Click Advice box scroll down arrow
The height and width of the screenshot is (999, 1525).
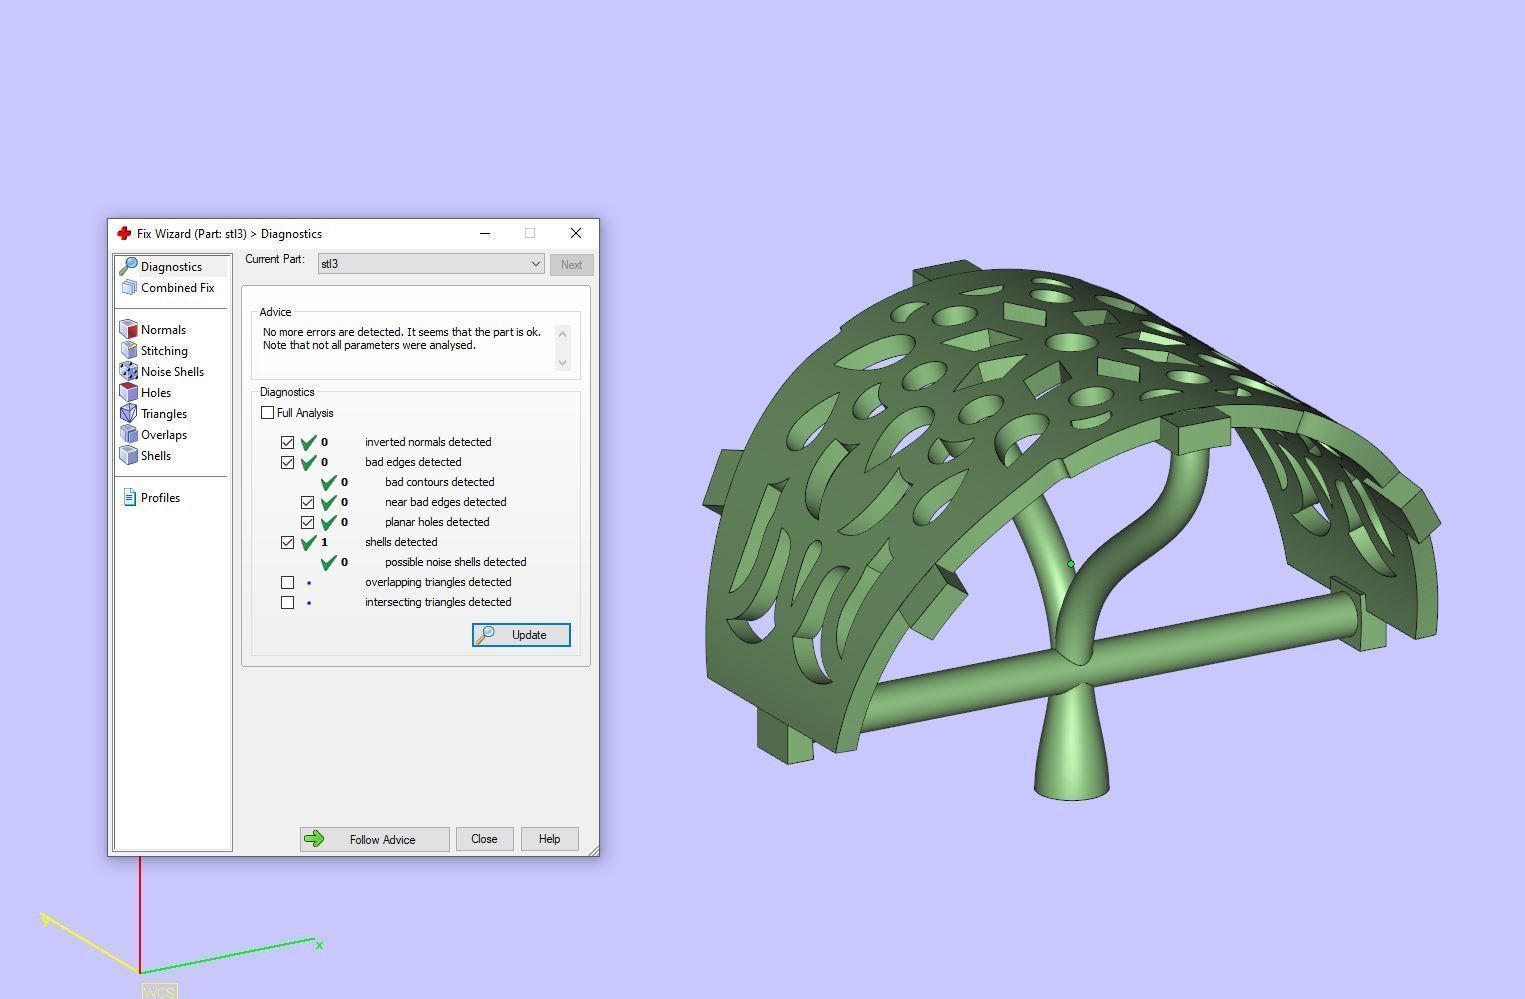[x=562, y=362]
